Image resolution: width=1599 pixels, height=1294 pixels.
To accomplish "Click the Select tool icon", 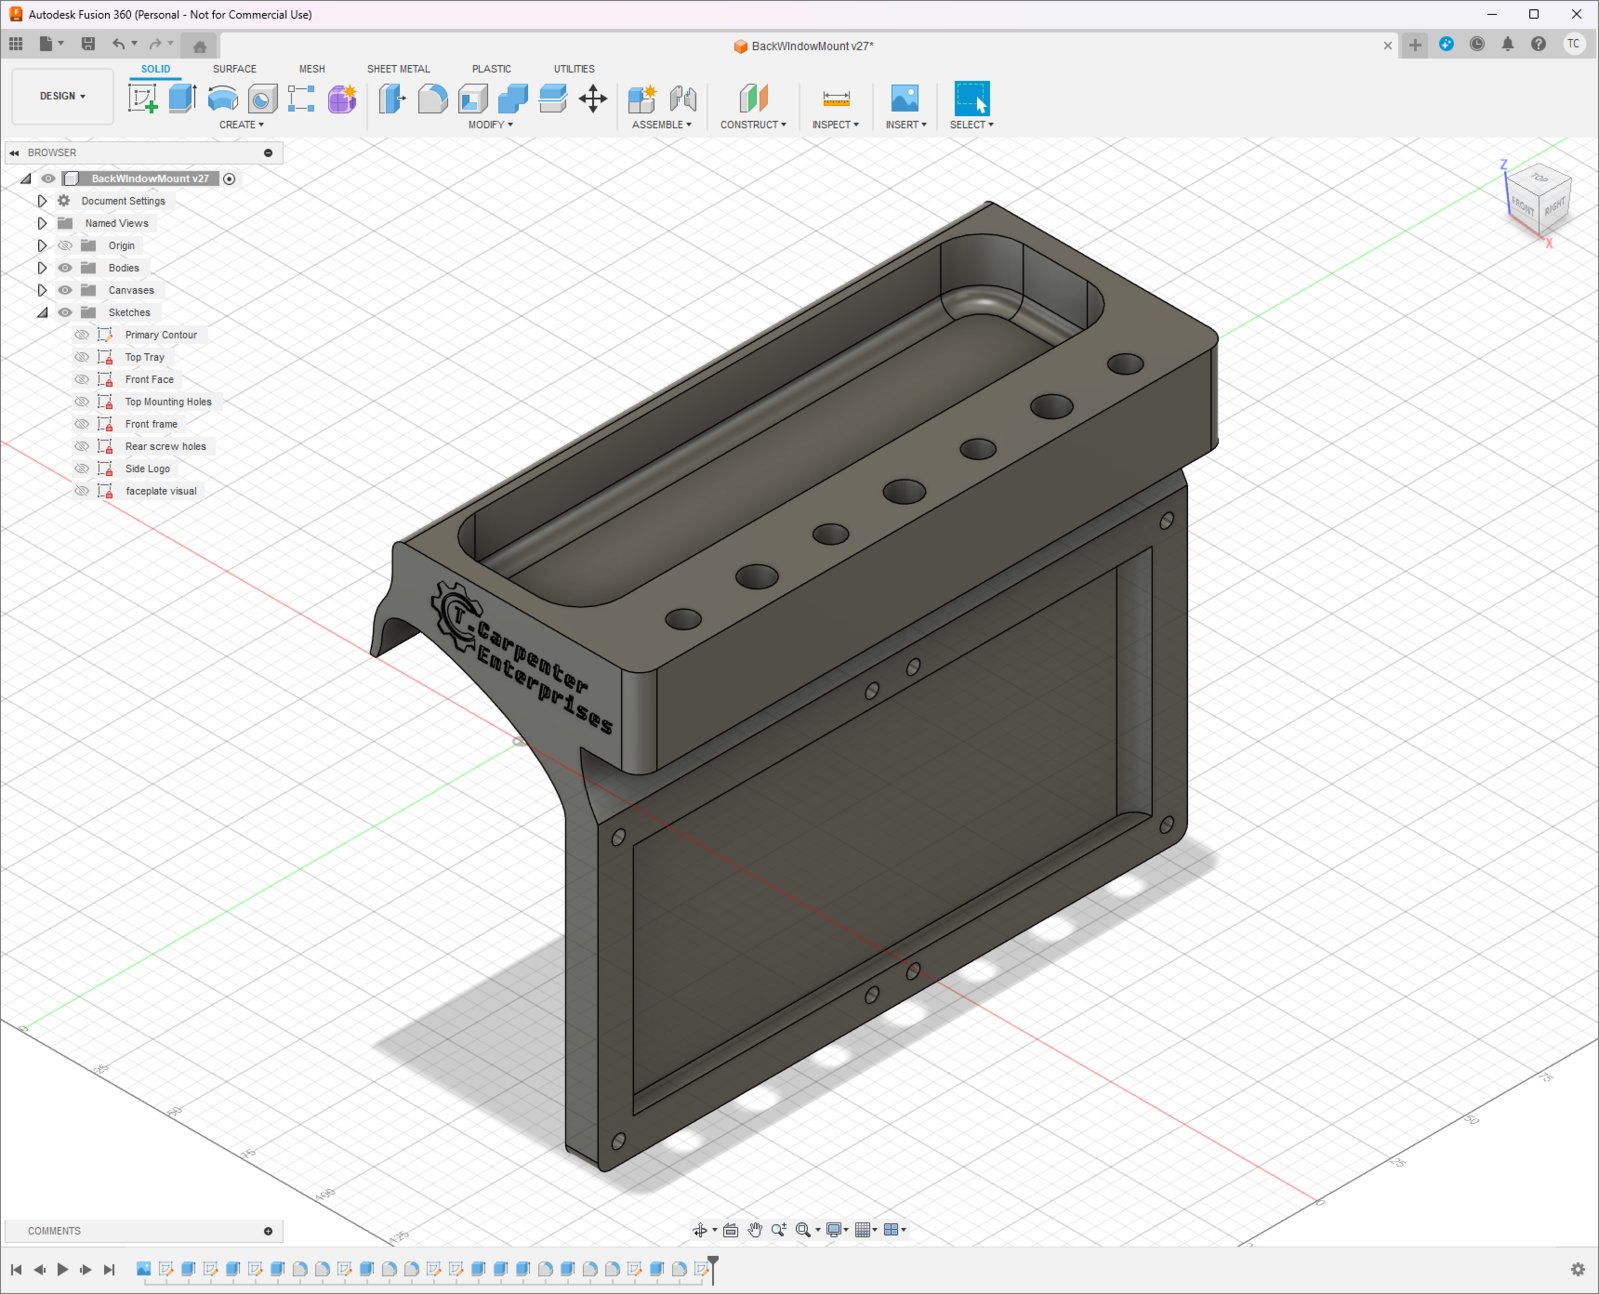I will [x=971, y=98].
